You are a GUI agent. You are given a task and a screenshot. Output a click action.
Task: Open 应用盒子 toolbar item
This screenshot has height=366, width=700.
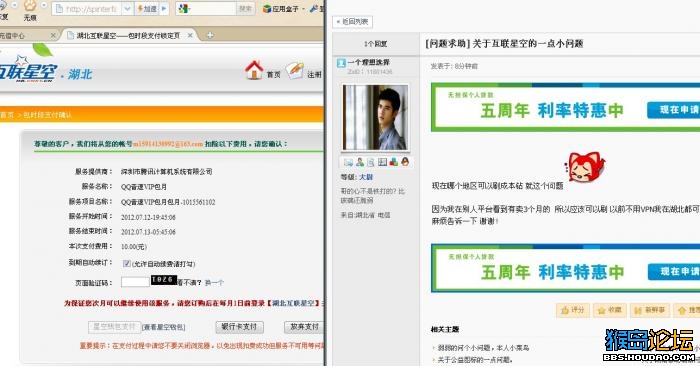click(x=284, y=8)
